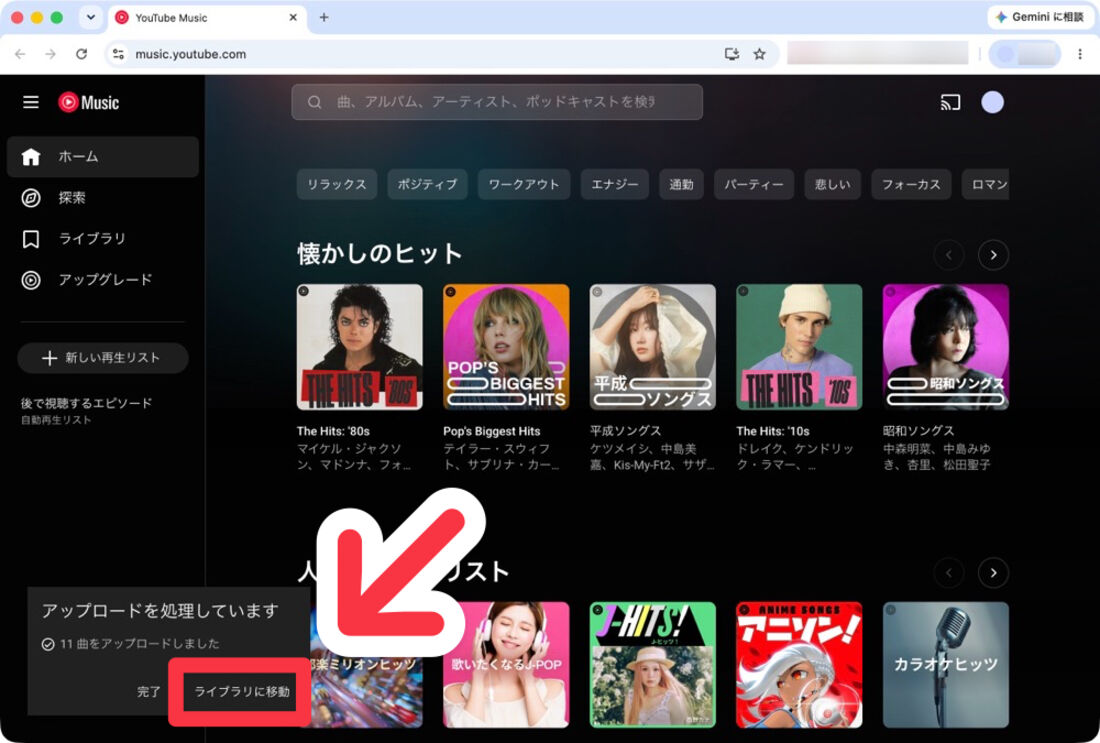Open アップグレード in the sidebar
Screen dimensions: 1100x743
102,280
